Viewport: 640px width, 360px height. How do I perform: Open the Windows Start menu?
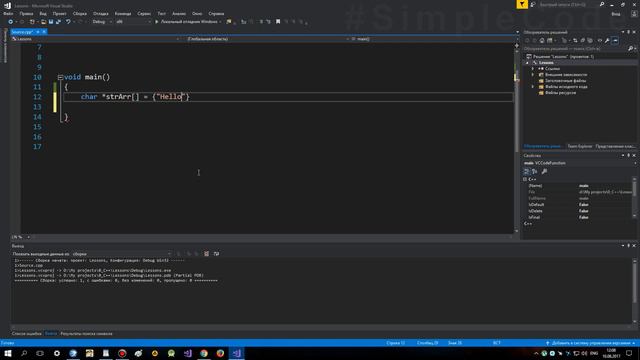[x=8, y=353]
